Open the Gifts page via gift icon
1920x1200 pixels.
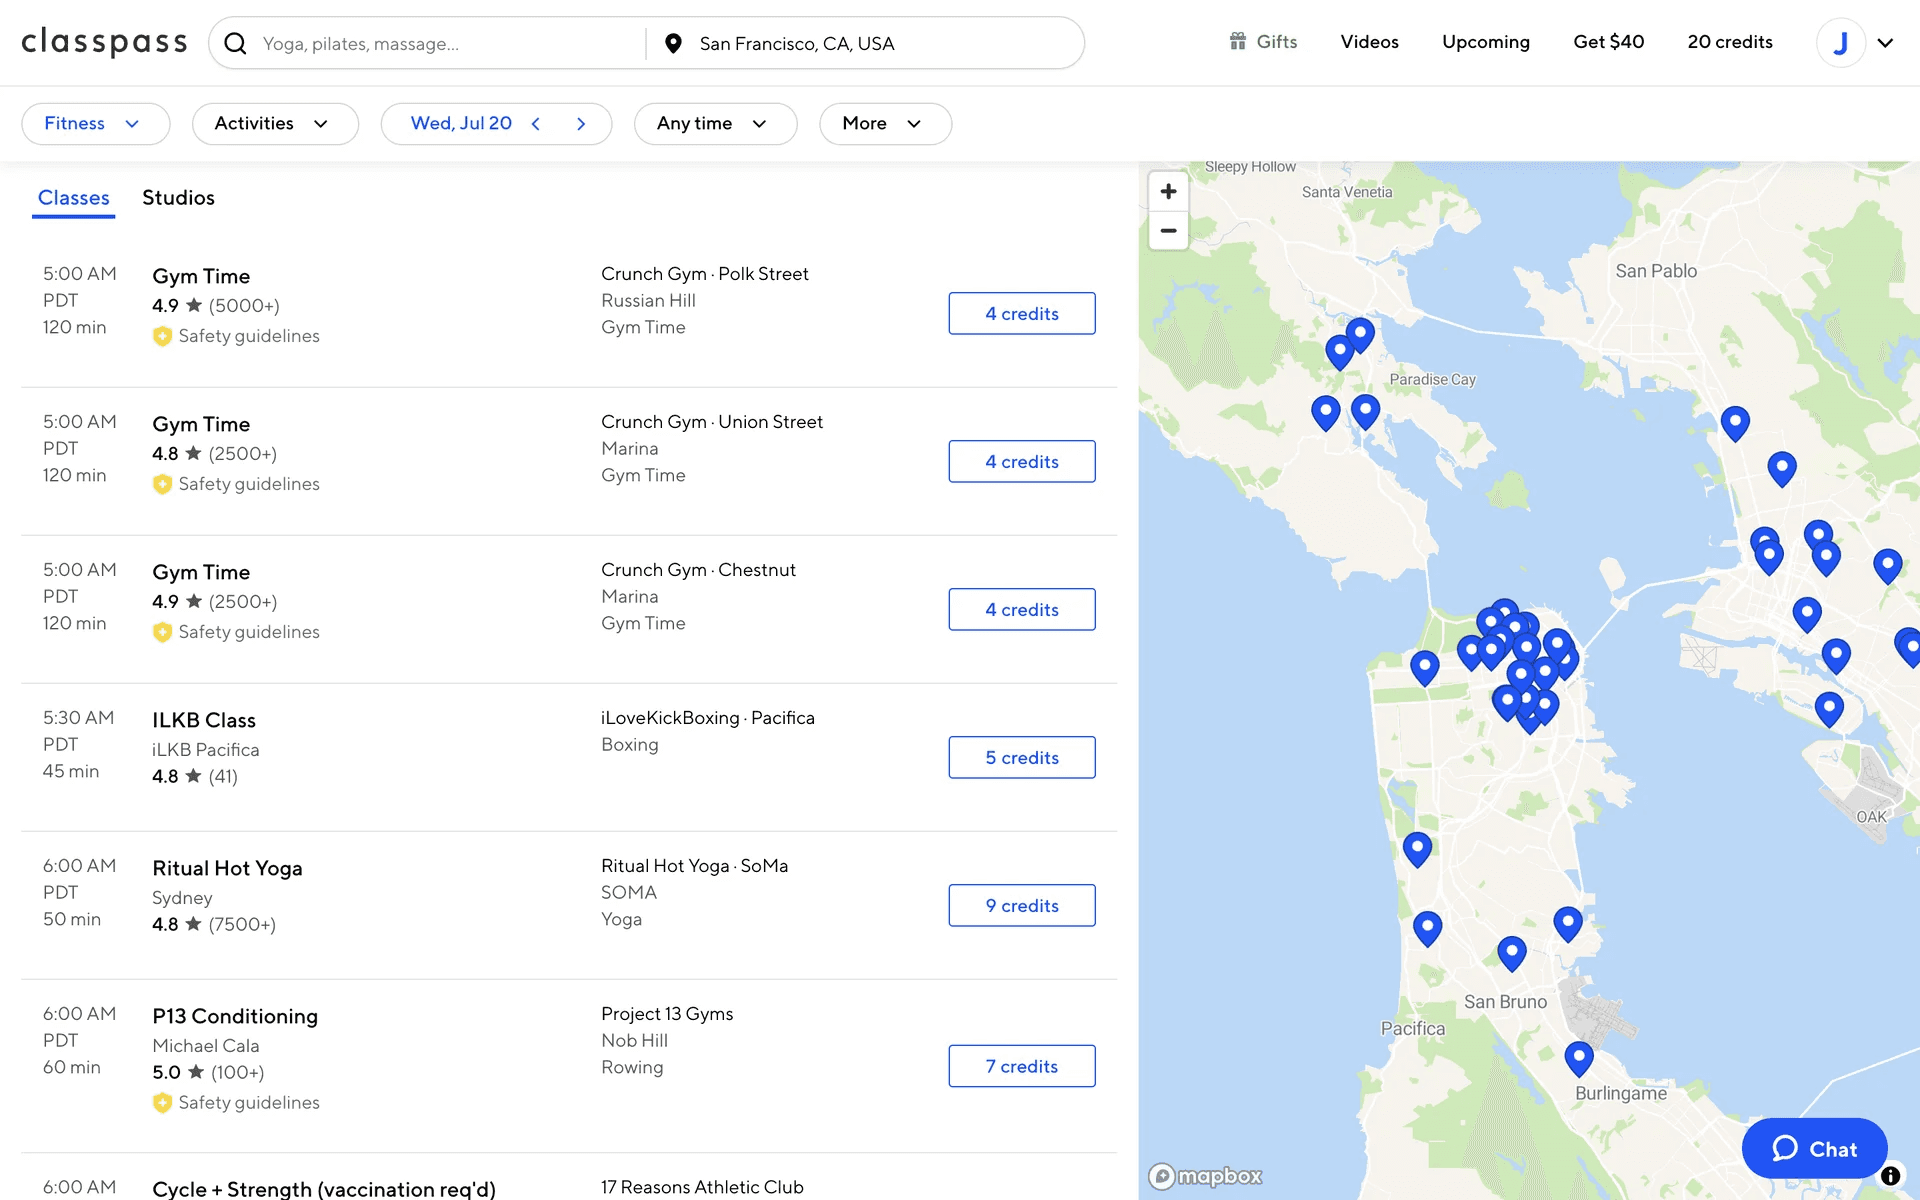(1238, 41)
